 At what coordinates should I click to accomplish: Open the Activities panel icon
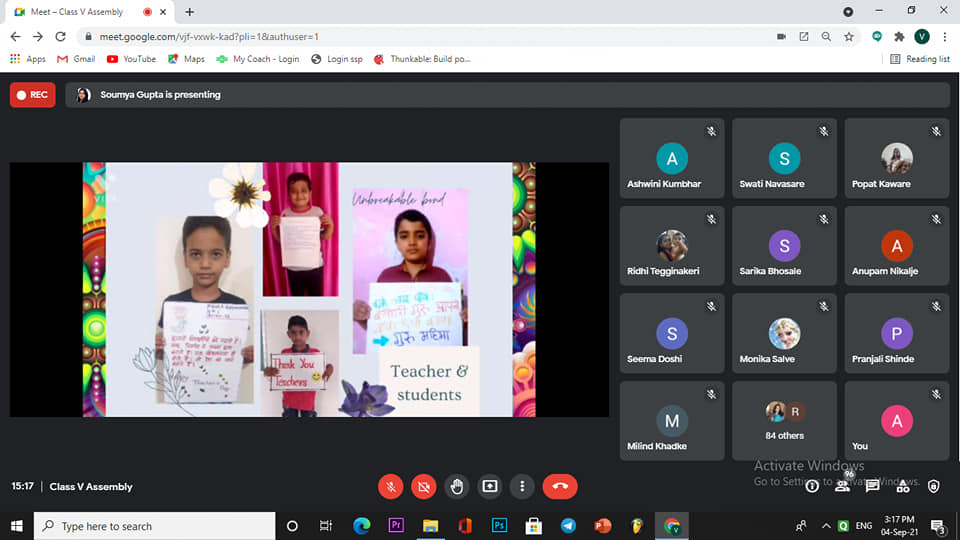903,487
